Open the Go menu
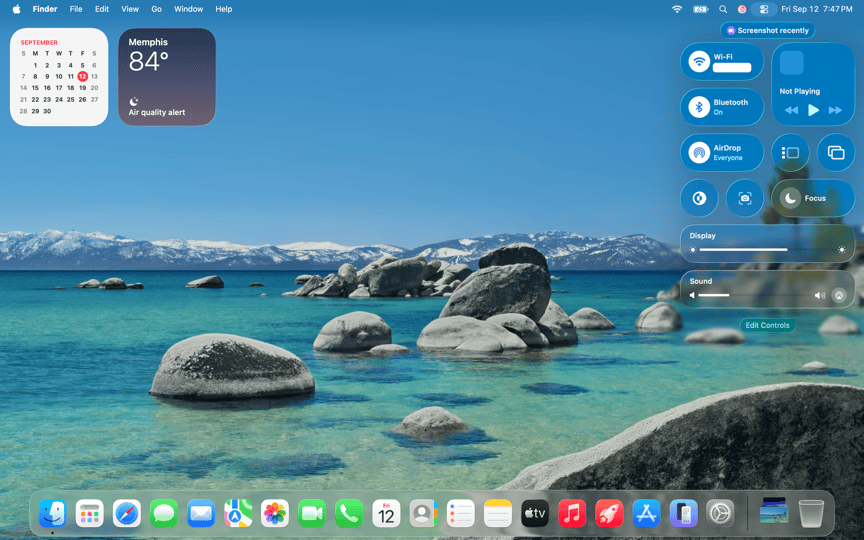 click(156, 9)
